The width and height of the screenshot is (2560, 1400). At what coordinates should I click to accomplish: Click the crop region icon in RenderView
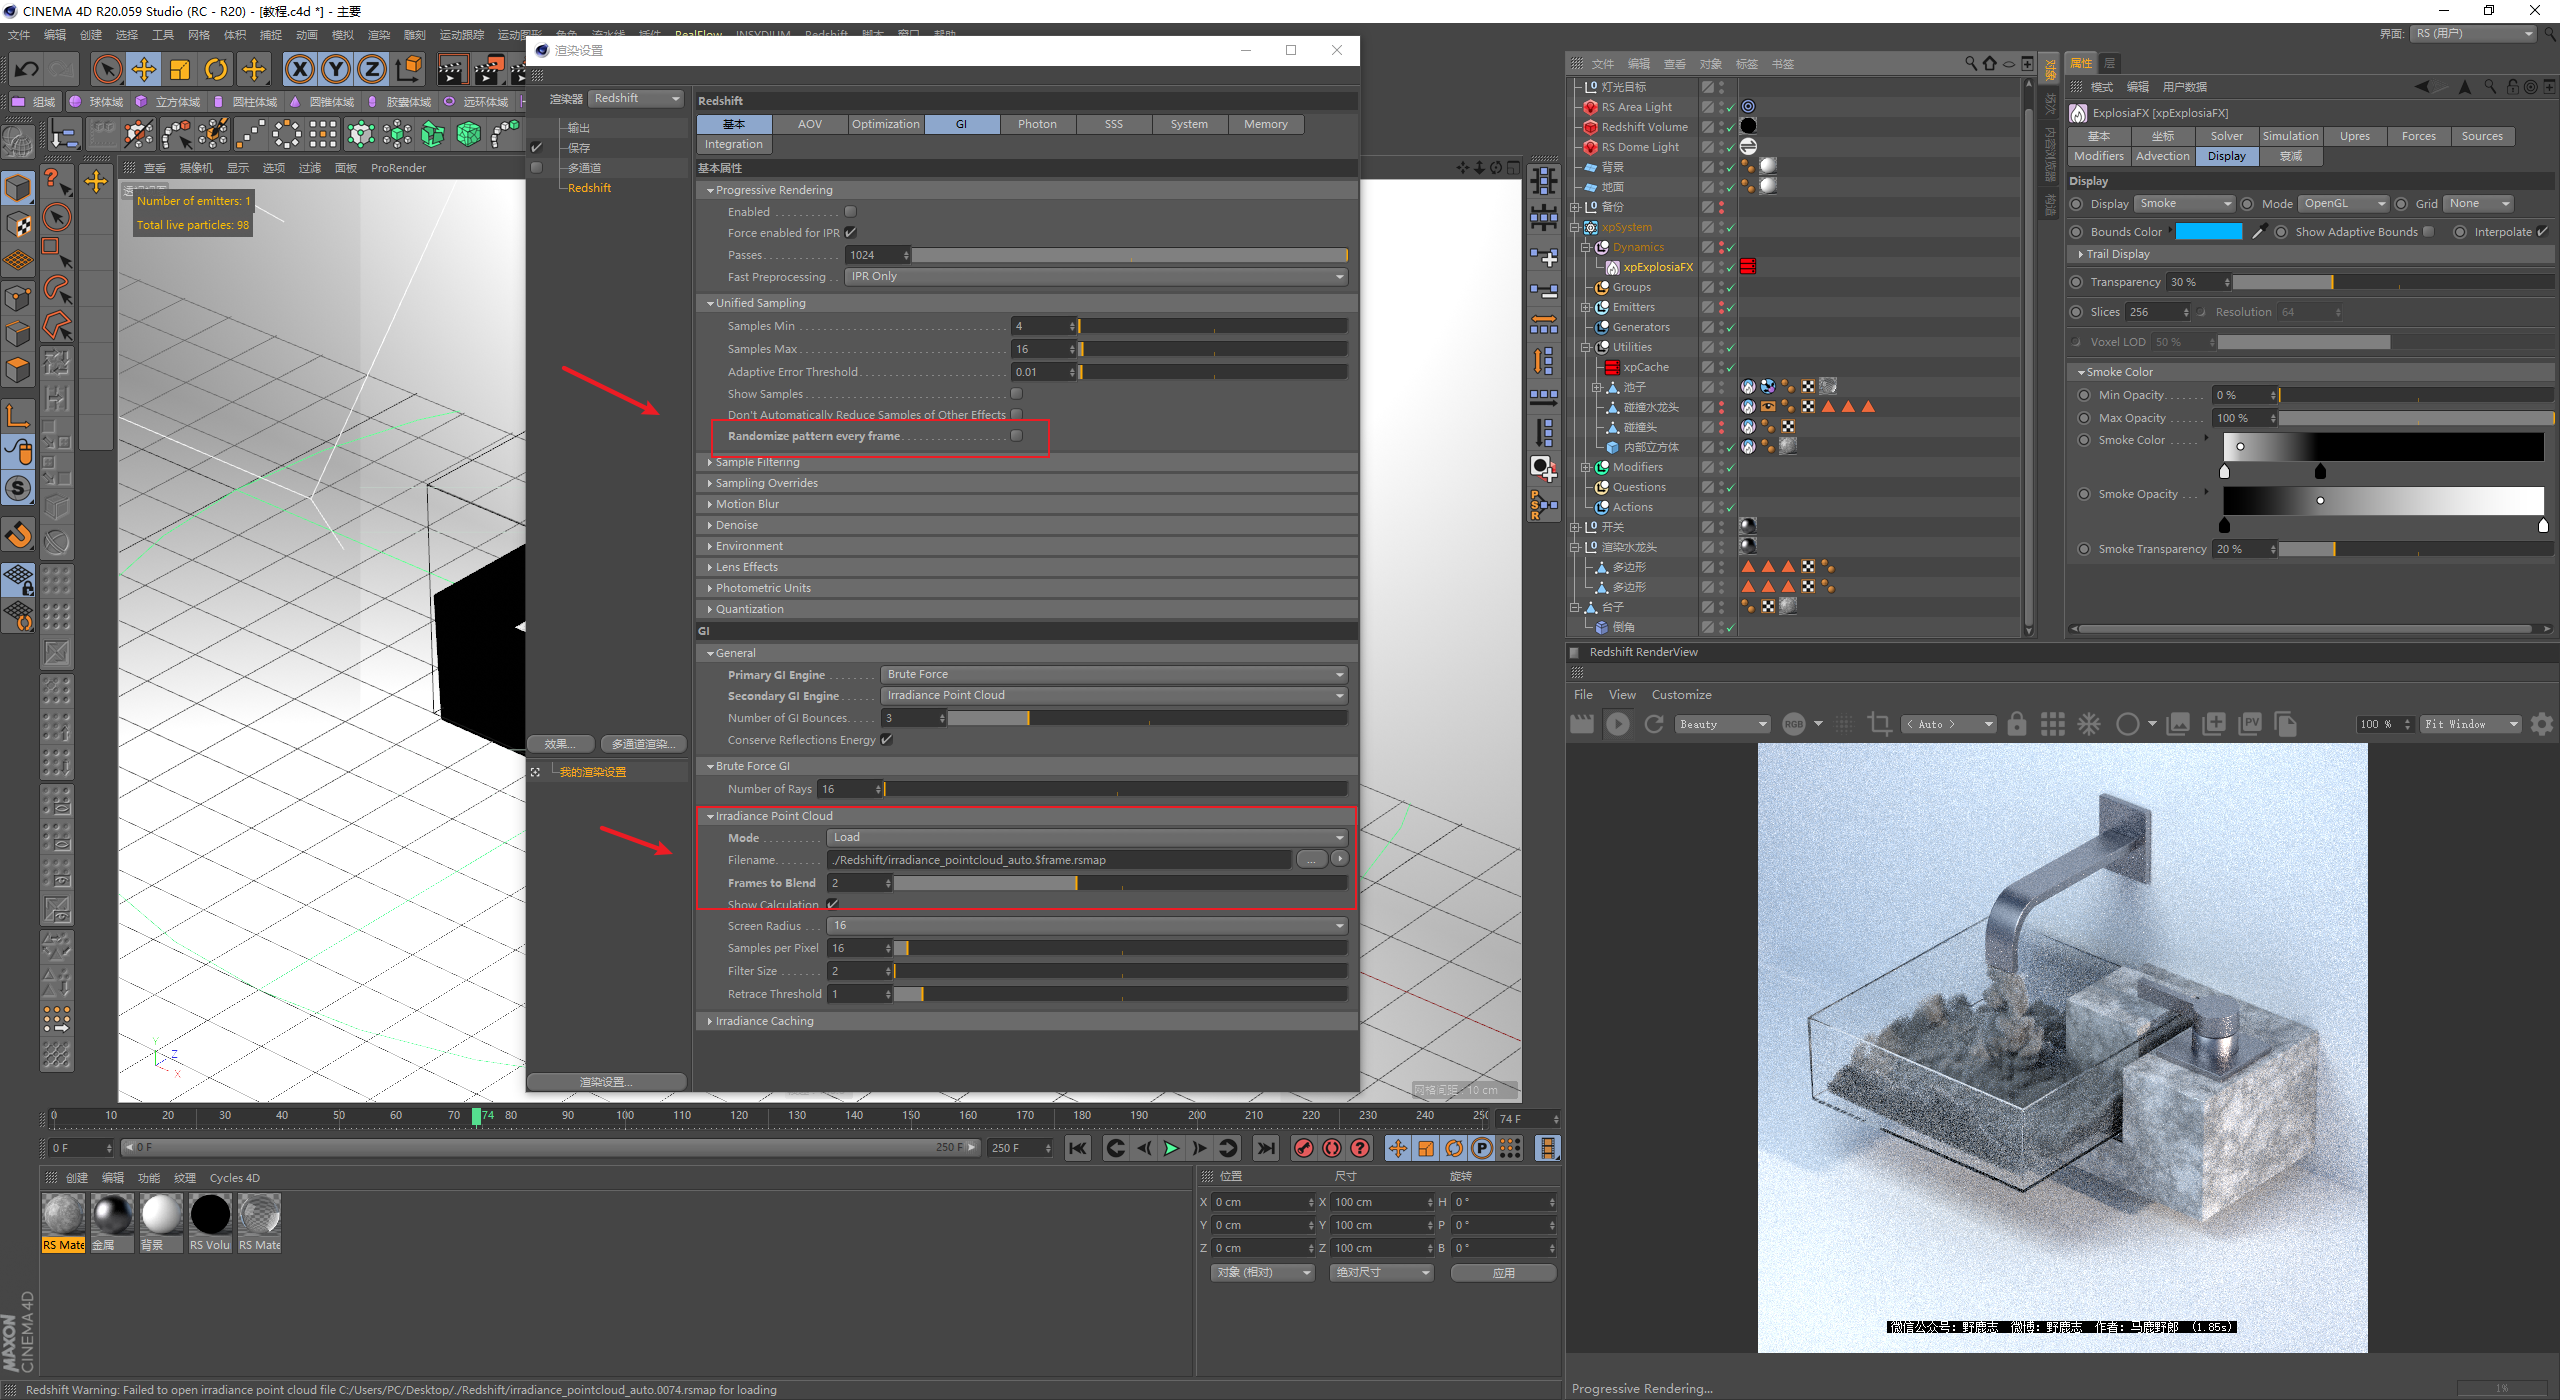point(1879,724)
